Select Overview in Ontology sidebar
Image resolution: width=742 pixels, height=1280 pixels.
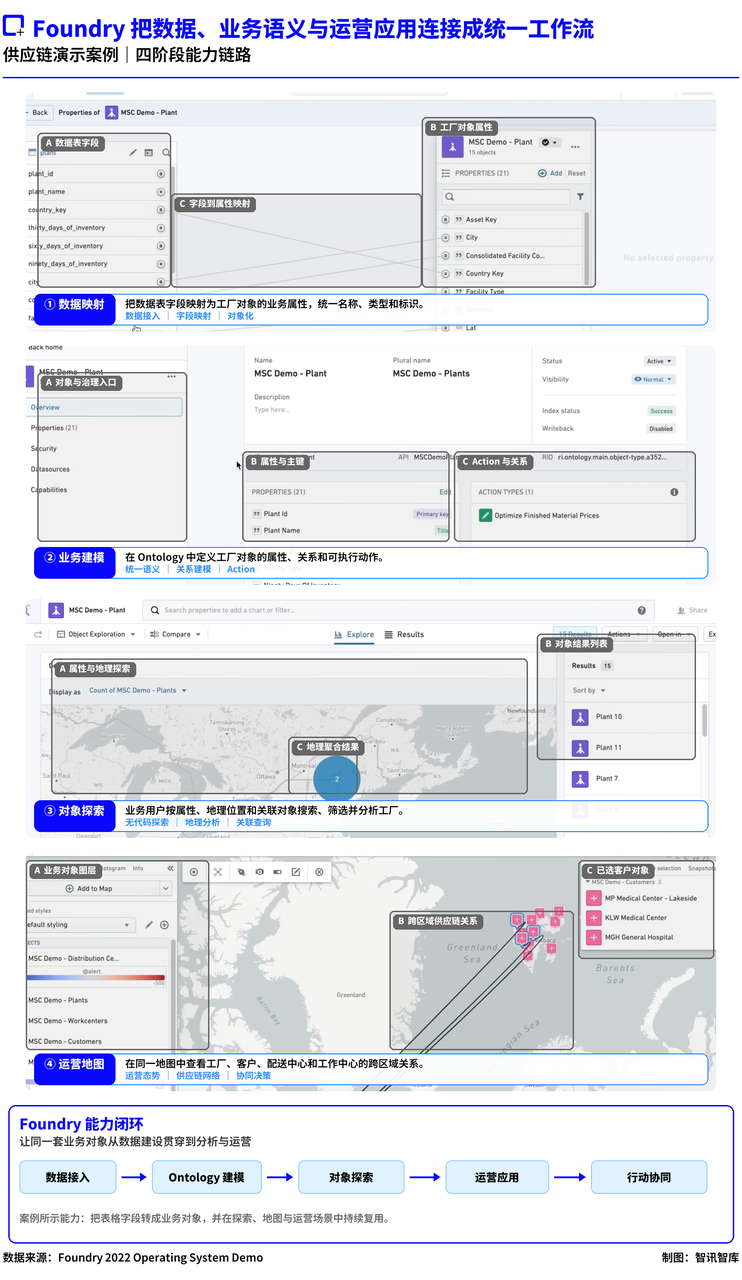click(x=104, y=407)
